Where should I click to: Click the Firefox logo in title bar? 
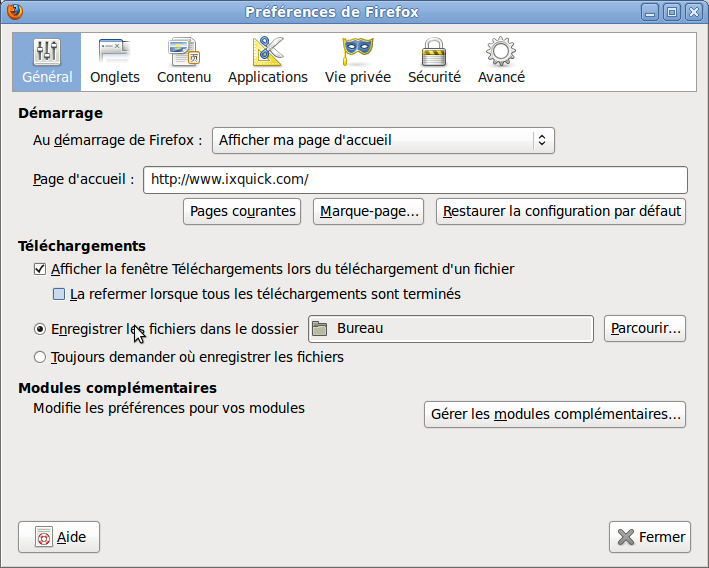pos(14,11)
